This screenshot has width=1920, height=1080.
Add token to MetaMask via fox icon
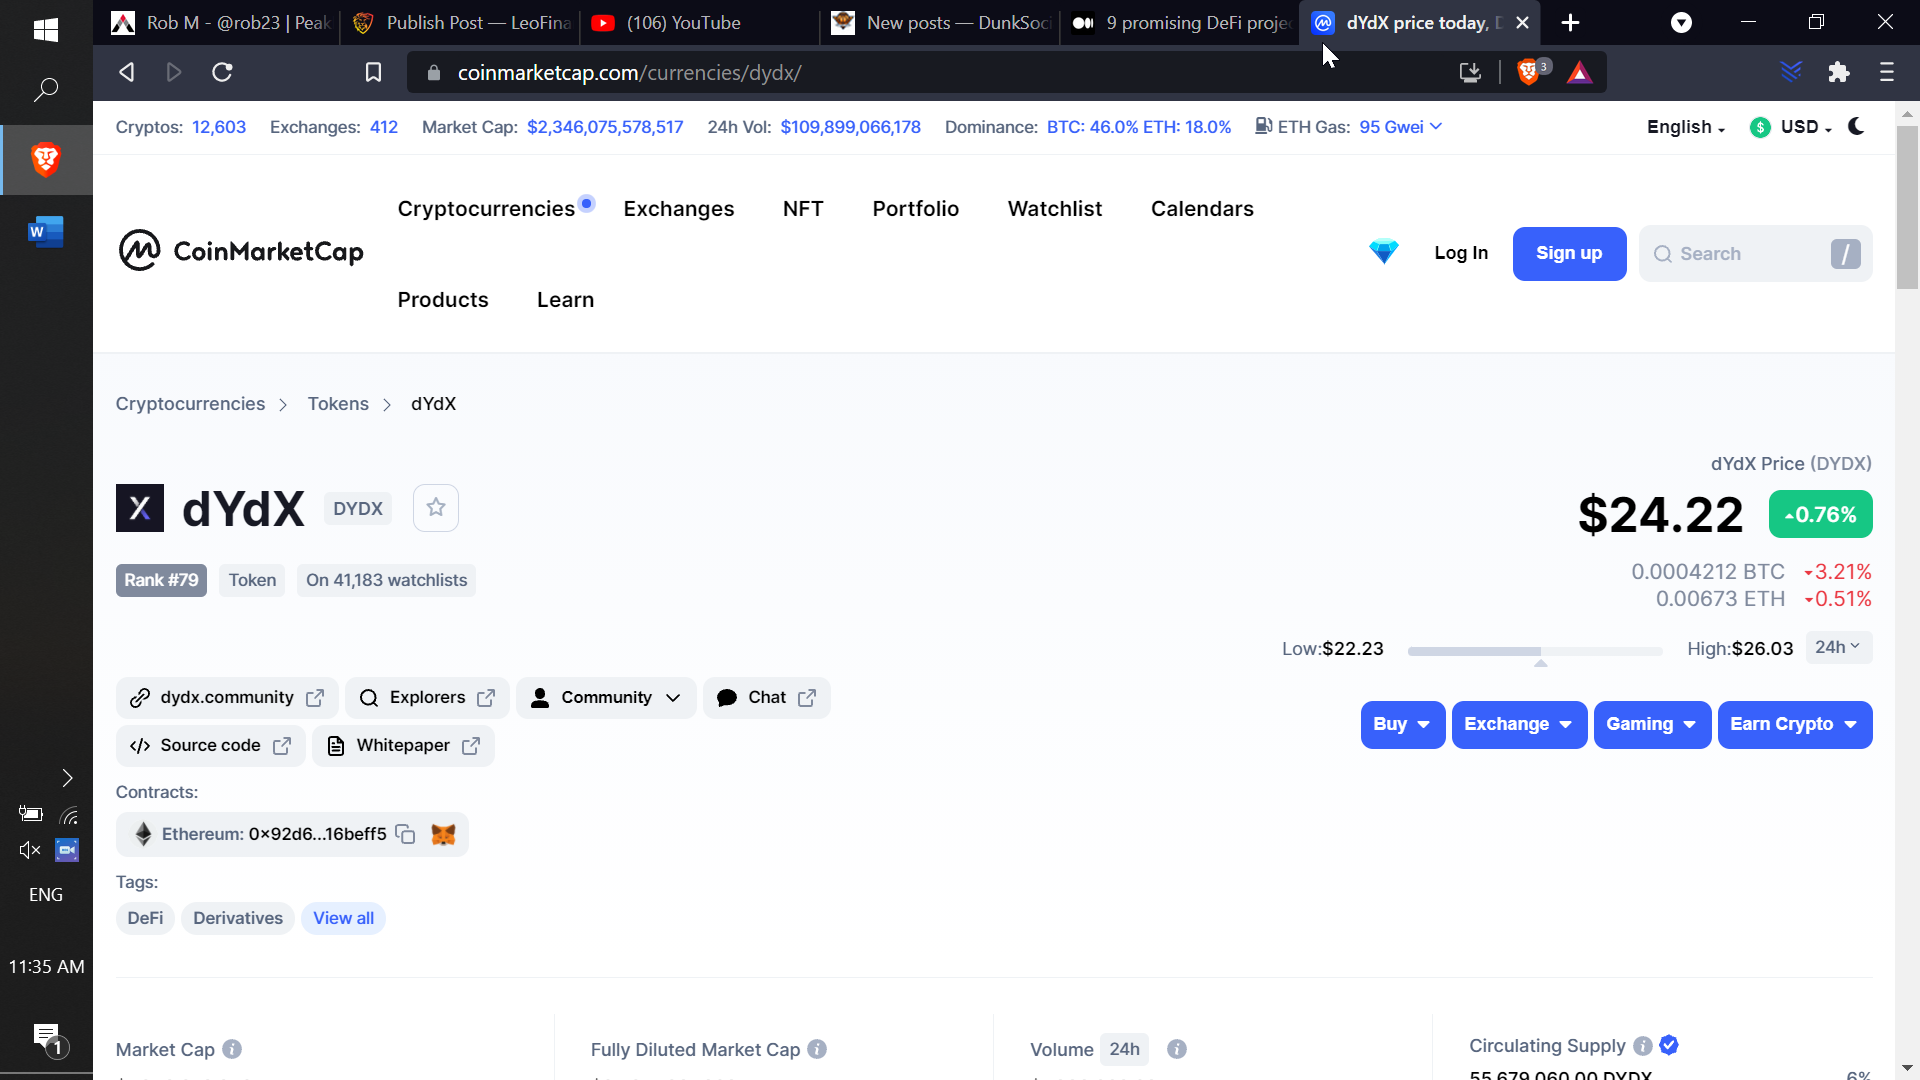[x=443, y=834]
